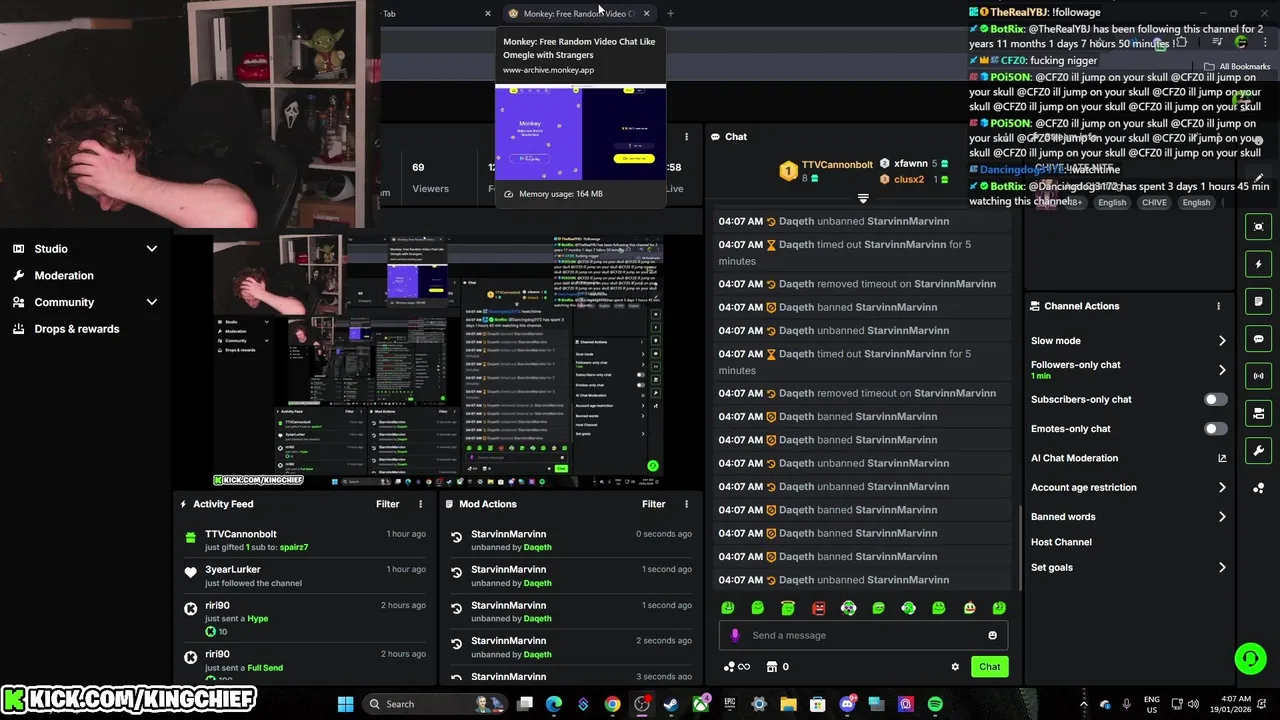The width and height of the screenshot is (1280, 720).
Task: Click the purple microphone in message box
Action: (735, 635)
